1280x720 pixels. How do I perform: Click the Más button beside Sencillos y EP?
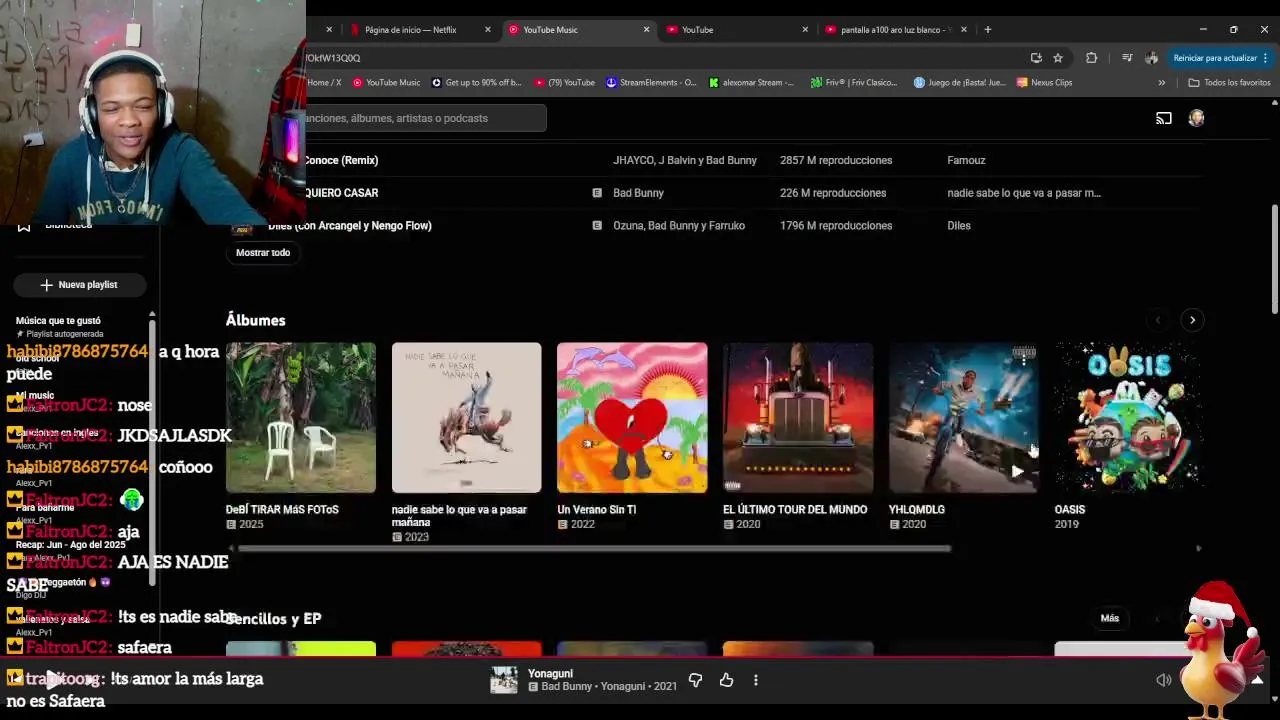click(x=1110, y=618)
